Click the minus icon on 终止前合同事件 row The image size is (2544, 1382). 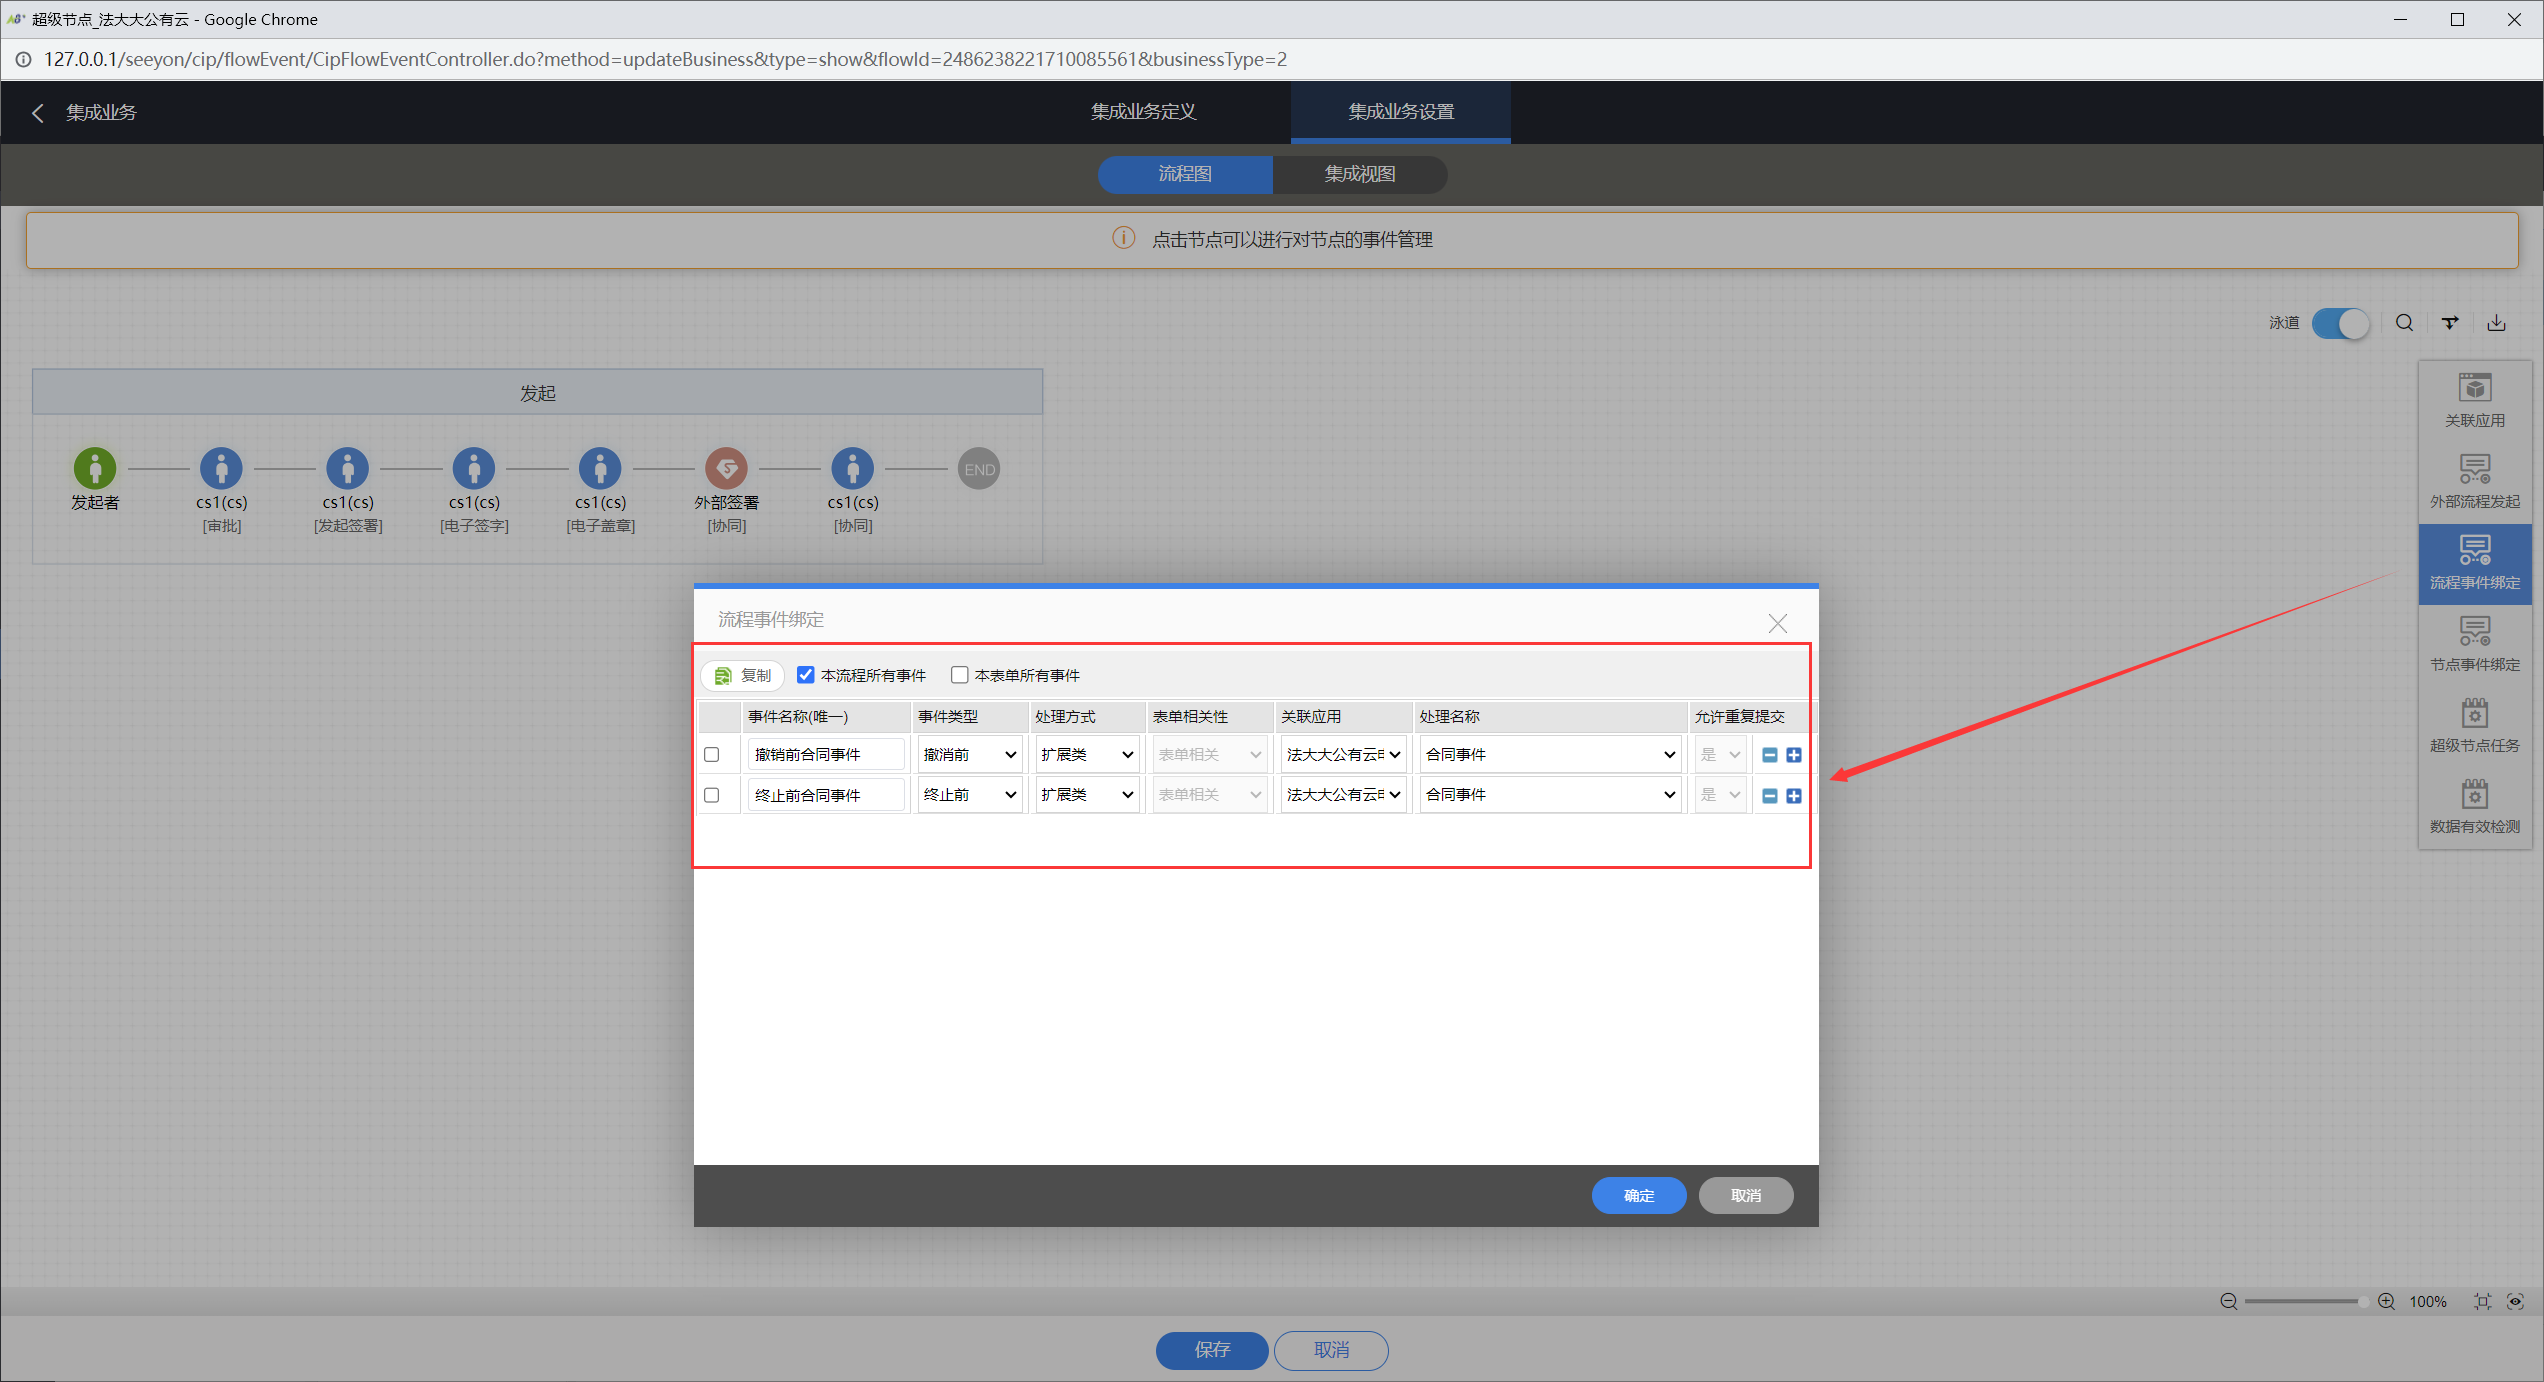pos(1769,796)
